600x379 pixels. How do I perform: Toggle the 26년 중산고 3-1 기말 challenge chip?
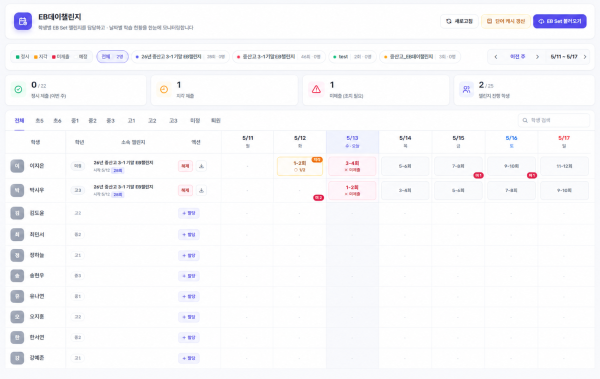coord(180,57)
